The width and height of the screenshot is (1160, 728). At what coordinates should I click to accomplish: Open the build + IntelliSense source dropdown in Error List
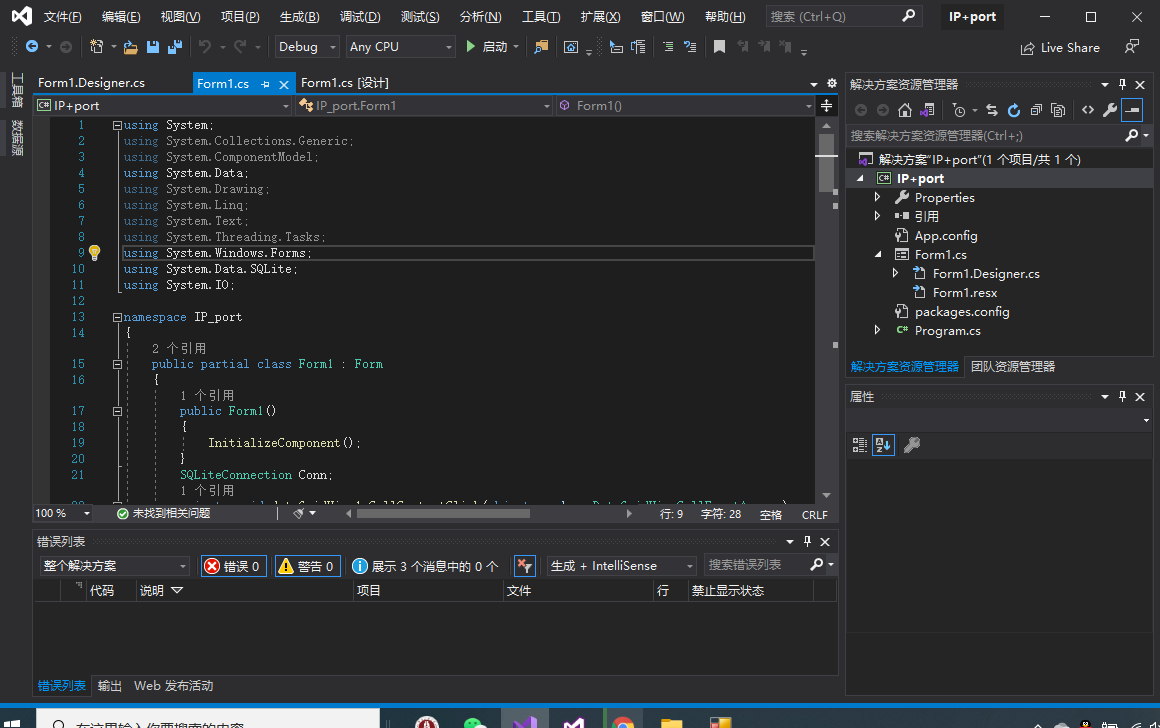point(621,566)
